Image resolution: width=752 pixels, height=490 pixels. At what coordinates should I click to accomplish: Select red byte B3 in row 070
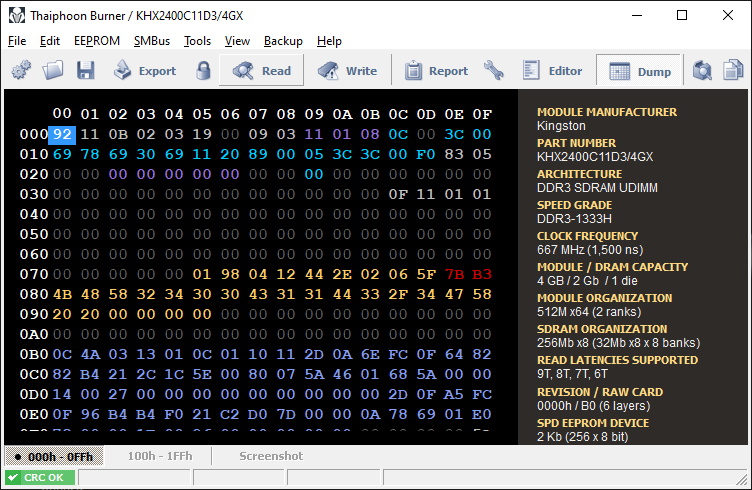tap(482, 274)
